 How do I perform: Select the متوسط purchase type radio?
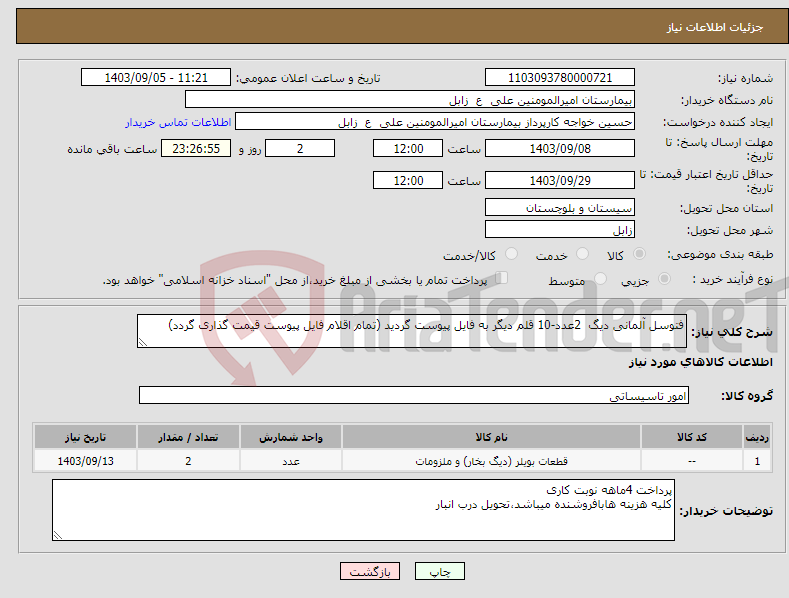click(x=600, y=278)
